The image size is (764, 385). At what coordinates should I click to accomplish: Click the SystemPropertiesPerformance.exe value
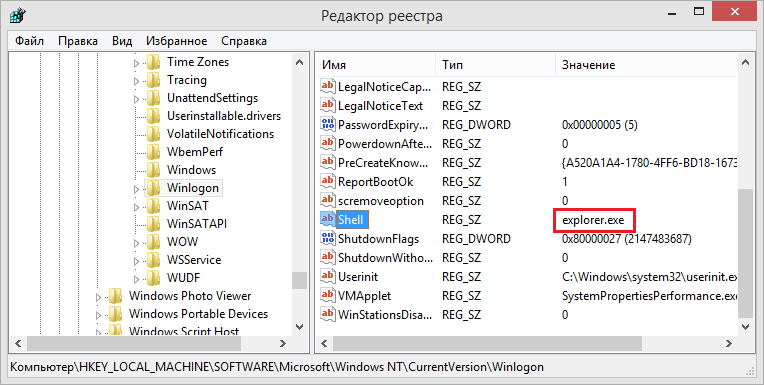click(649, 296)
